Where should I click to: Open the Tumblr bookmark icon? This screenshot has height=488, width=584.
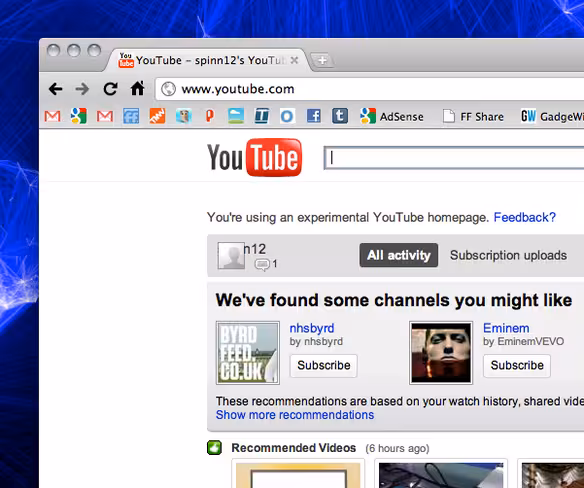[340, 116]
